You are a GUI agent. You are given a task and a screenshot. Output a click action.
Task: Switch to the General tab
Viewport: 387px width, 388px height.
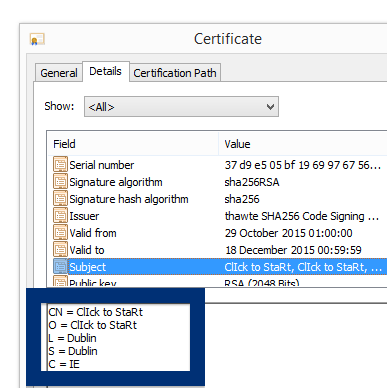[x=59, y=73]
